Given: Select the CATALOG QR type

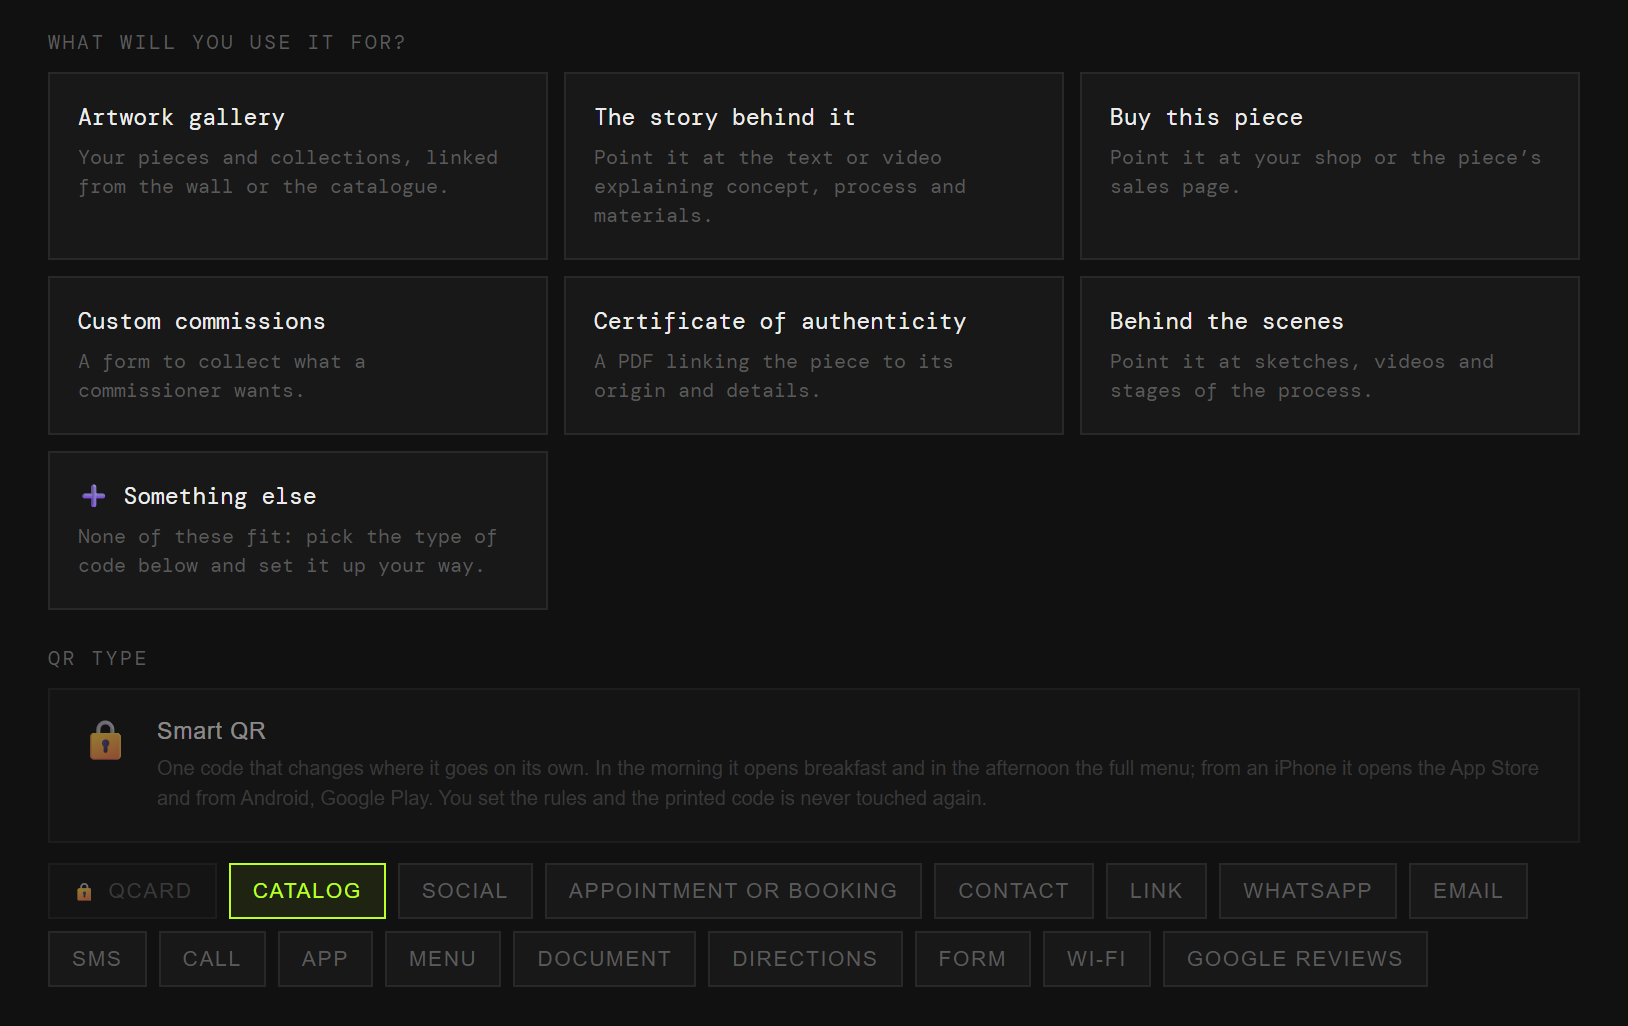Looking at the screenshot, I should pyautogui.click(x=307, y=891).
